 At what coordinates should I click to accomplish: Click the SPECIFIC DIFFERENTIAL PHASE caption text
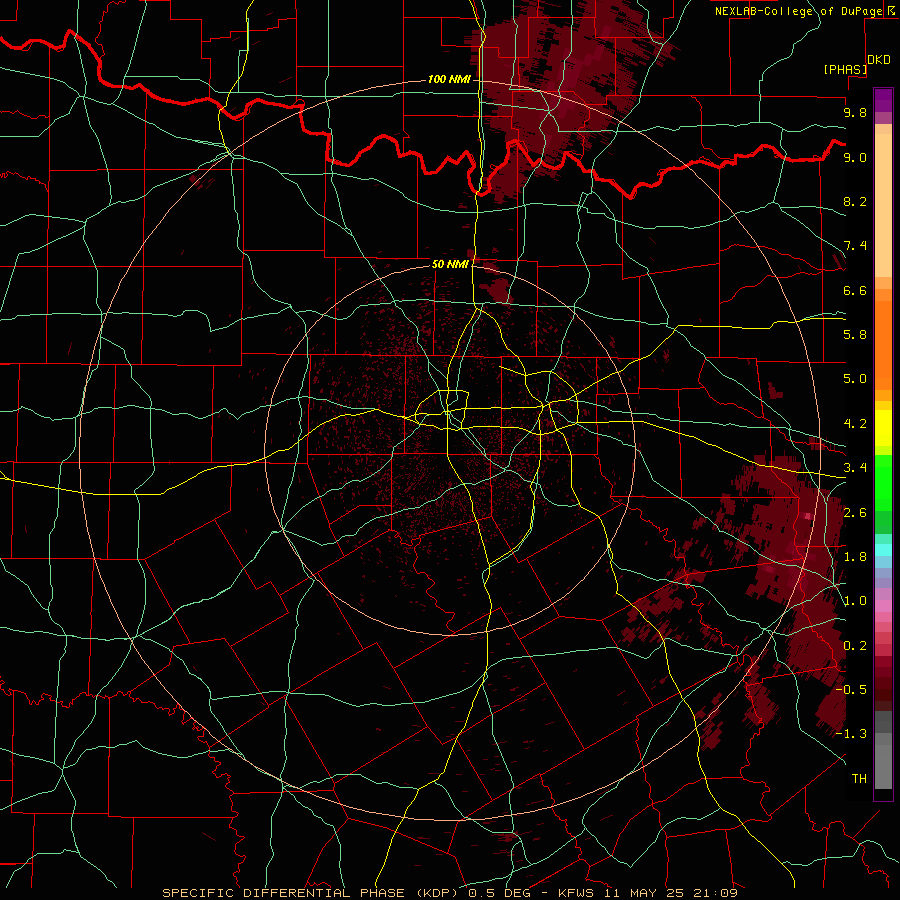pos(283,893)
